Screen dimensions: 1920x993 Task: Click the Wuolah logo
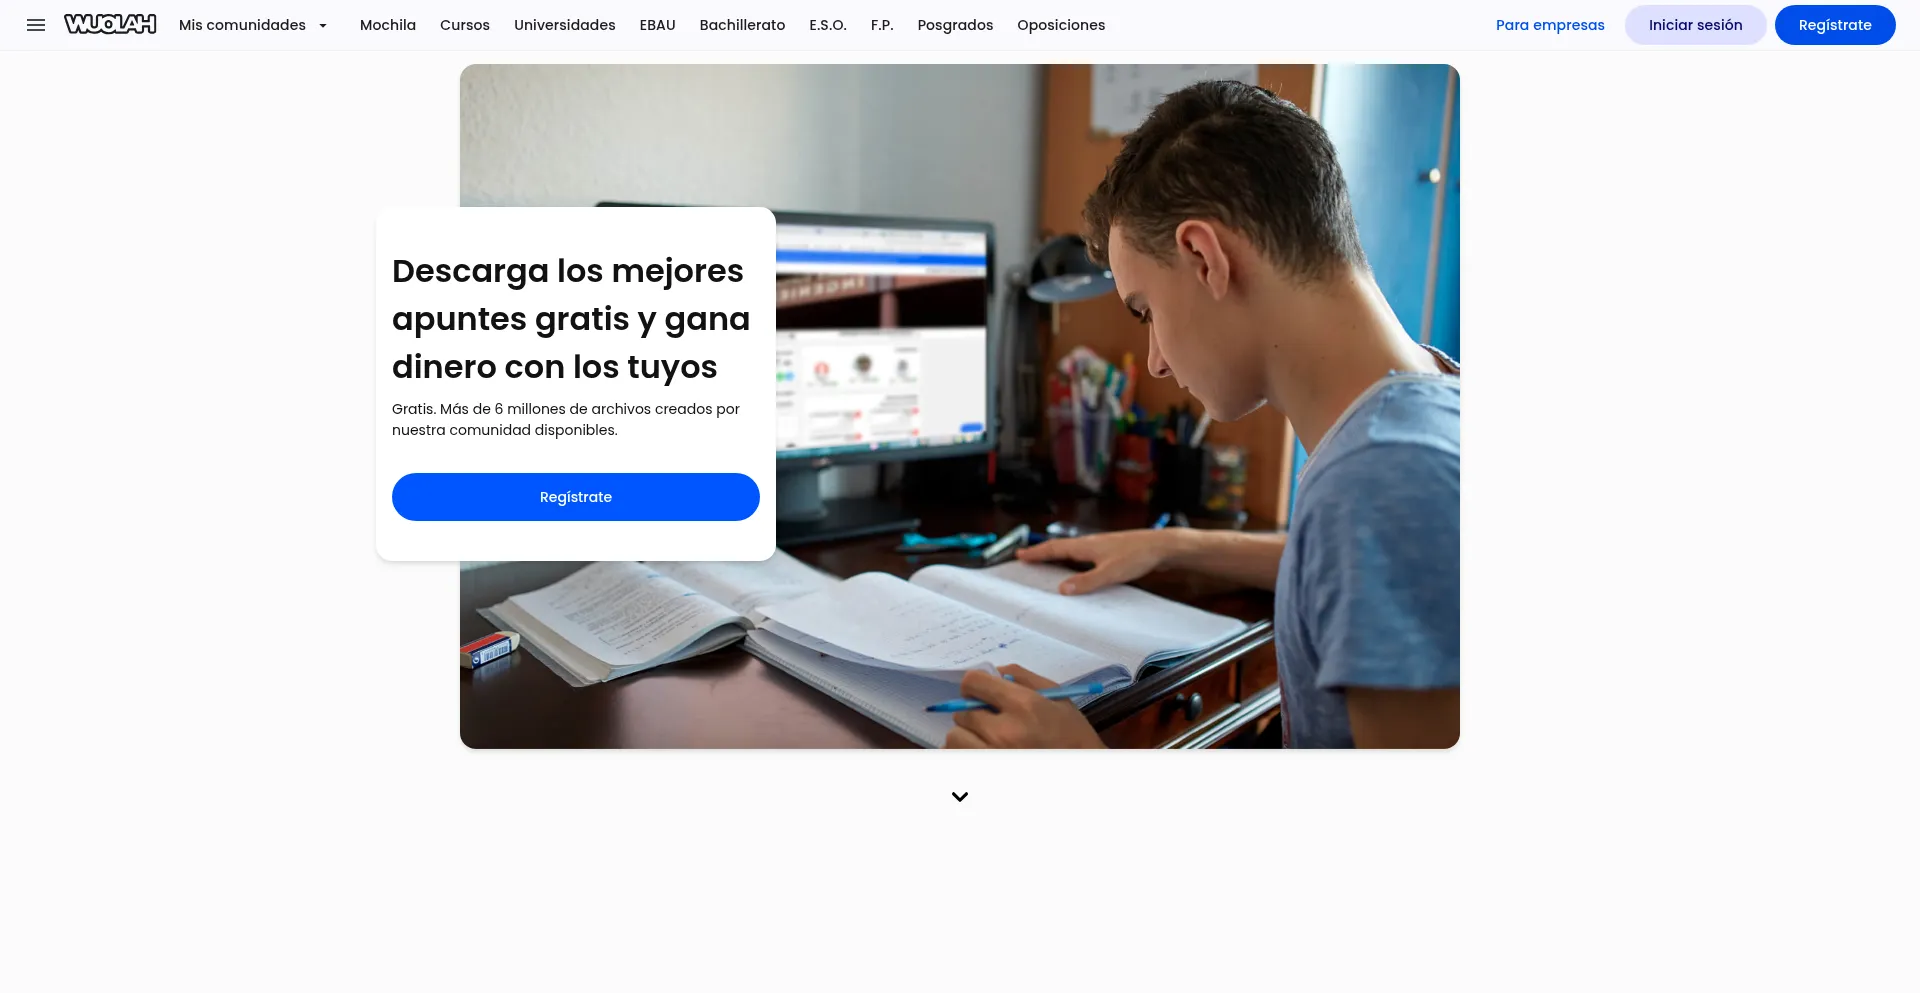click(110, 24)
